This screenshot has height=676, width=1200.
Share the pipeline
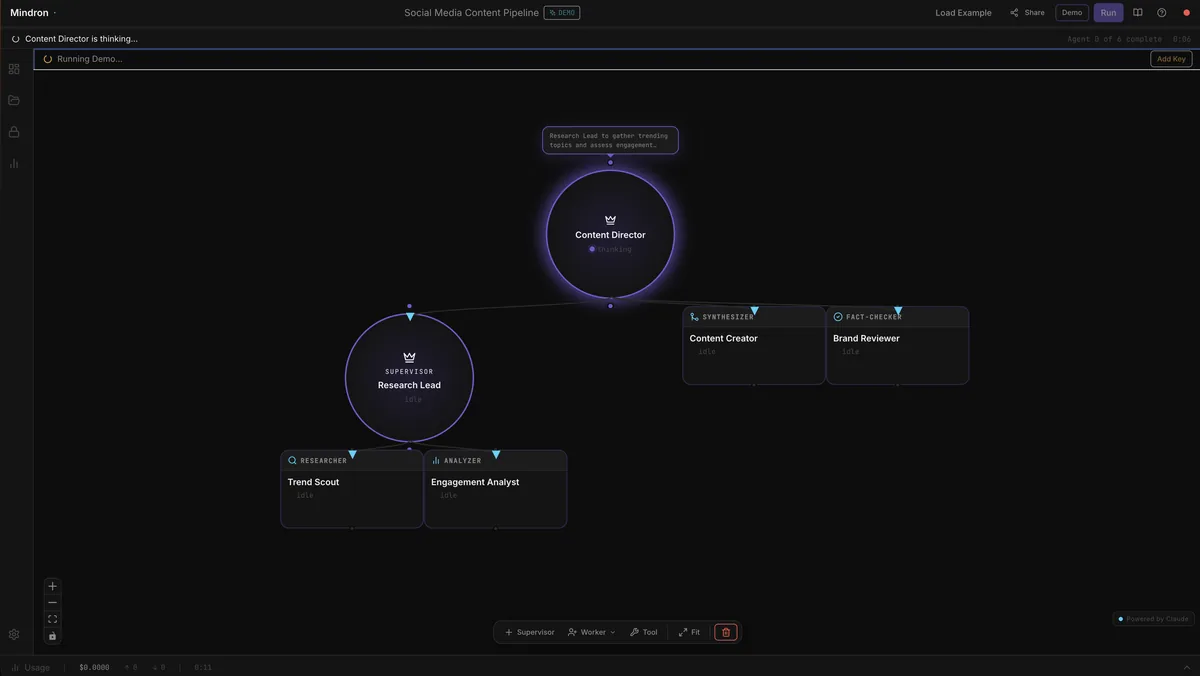[1027, 13]
